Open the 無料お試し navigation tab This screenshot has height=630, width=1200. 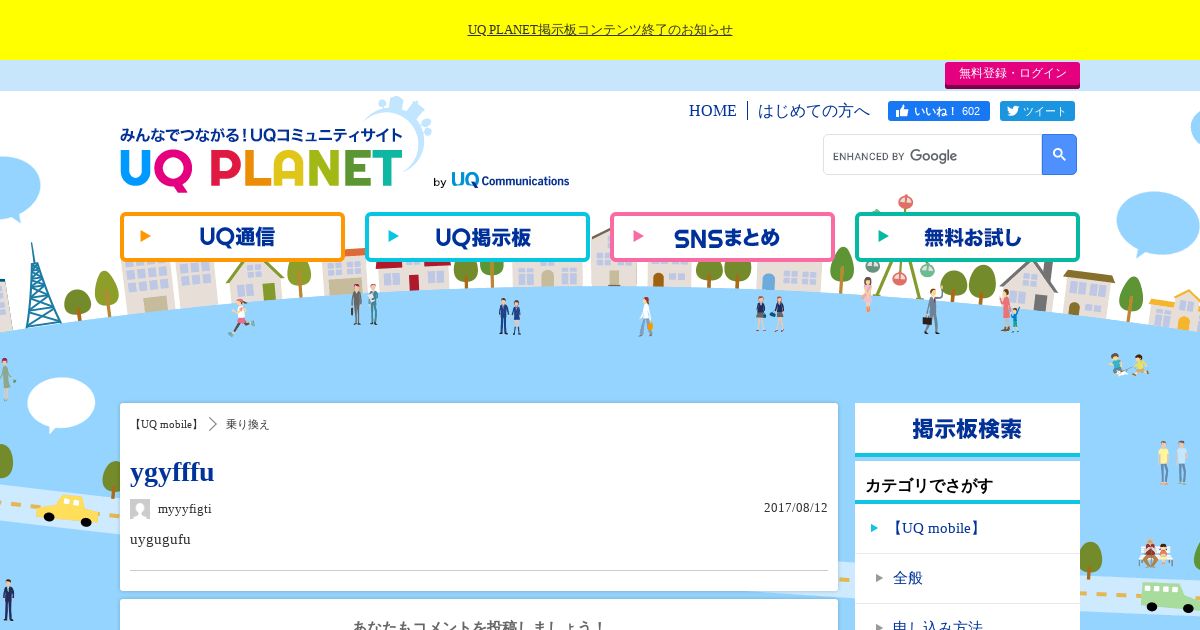[x=967, y=237]
